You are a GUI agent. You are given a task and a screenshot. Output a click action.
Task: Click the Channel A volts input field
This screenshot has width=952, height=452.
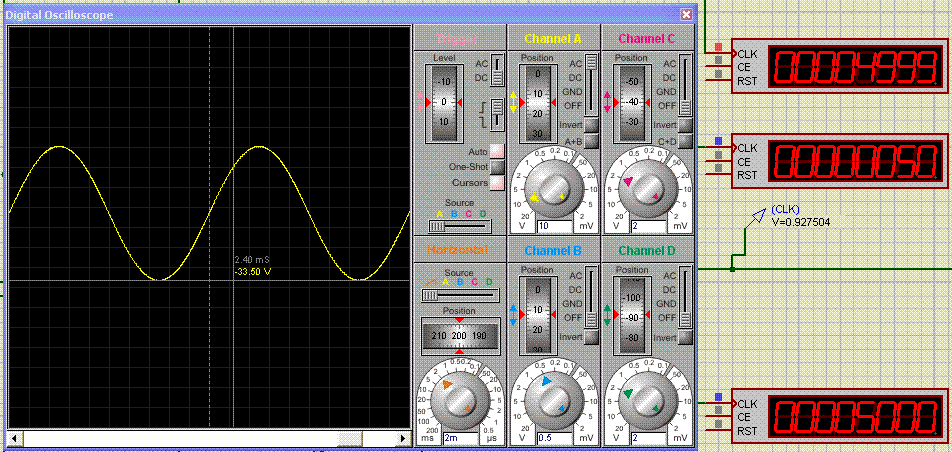coord(553,226)
